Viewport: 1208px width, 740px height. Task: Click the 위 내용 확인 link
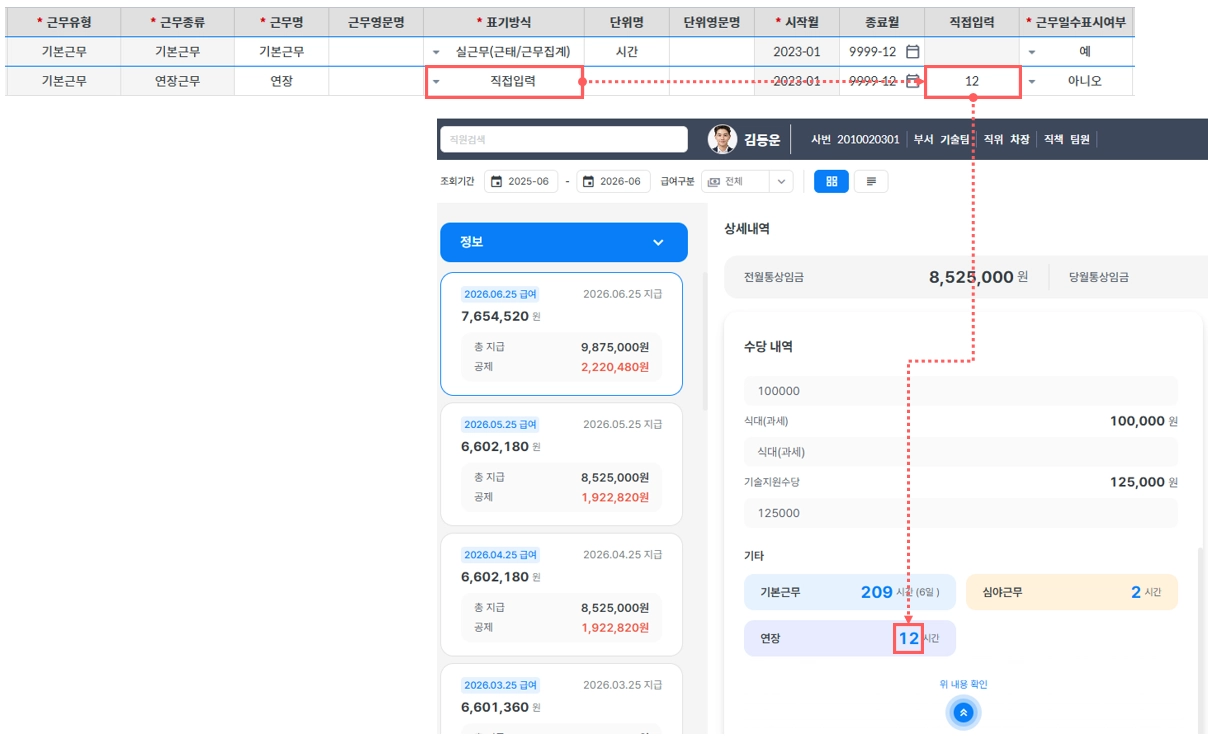pos(963,685)
